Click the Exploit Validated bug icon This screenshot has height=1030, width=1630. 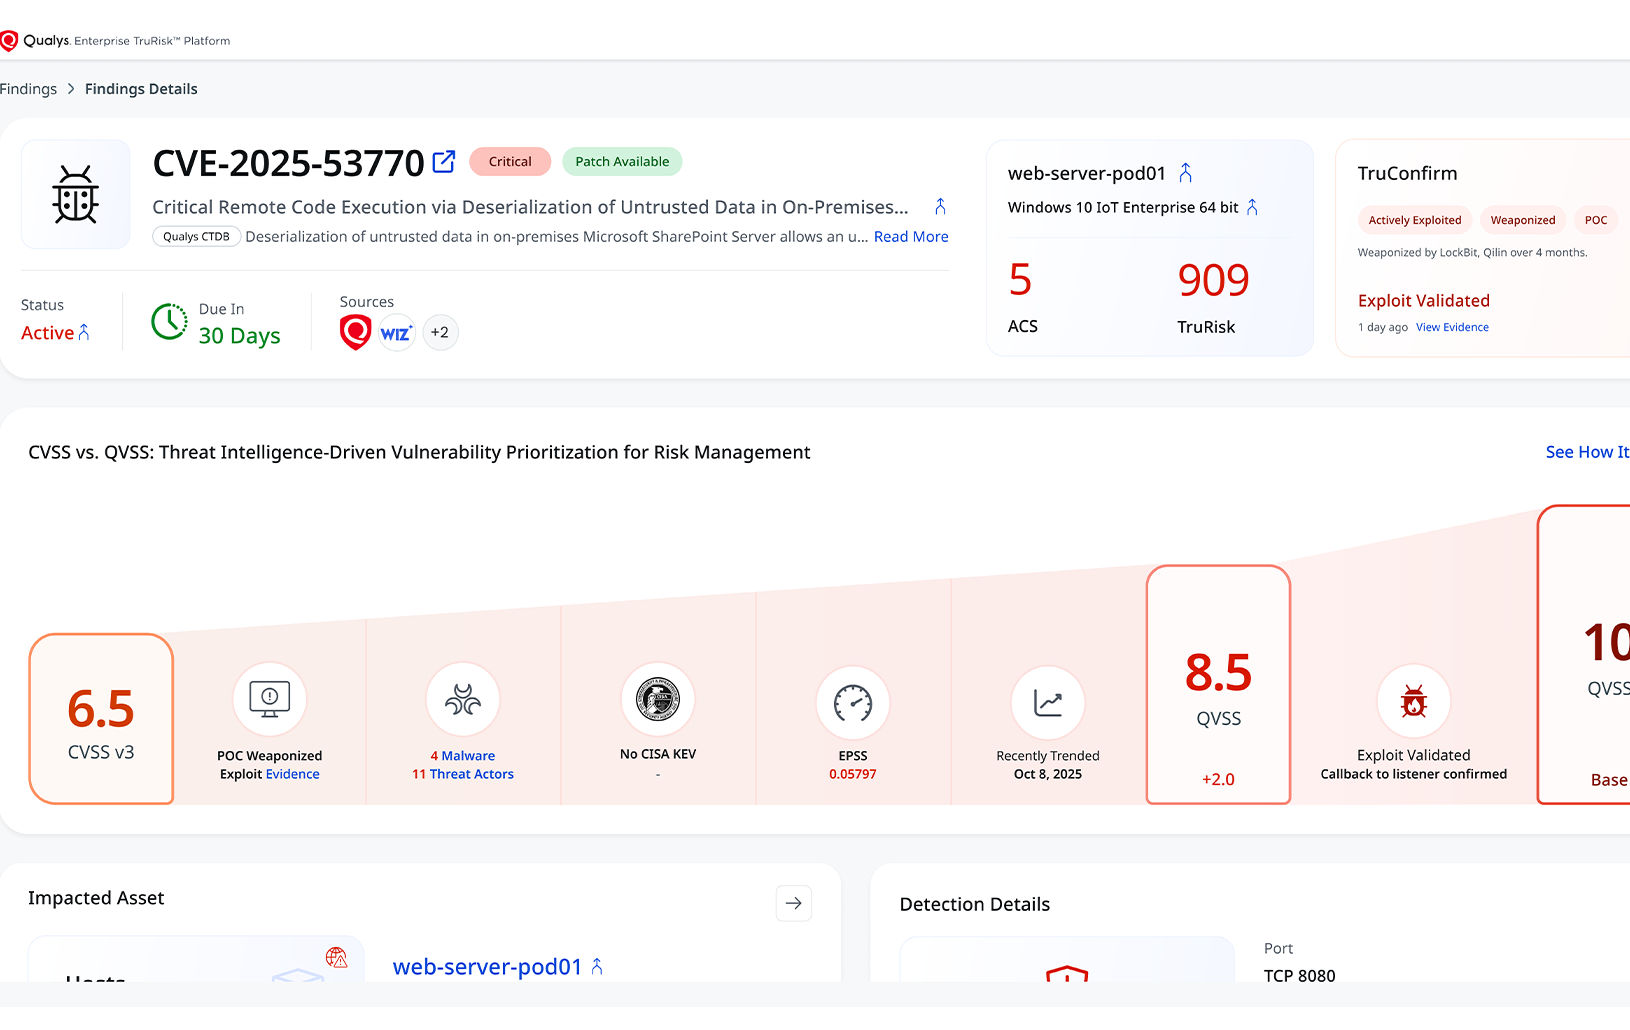[x=1414, y=701]
